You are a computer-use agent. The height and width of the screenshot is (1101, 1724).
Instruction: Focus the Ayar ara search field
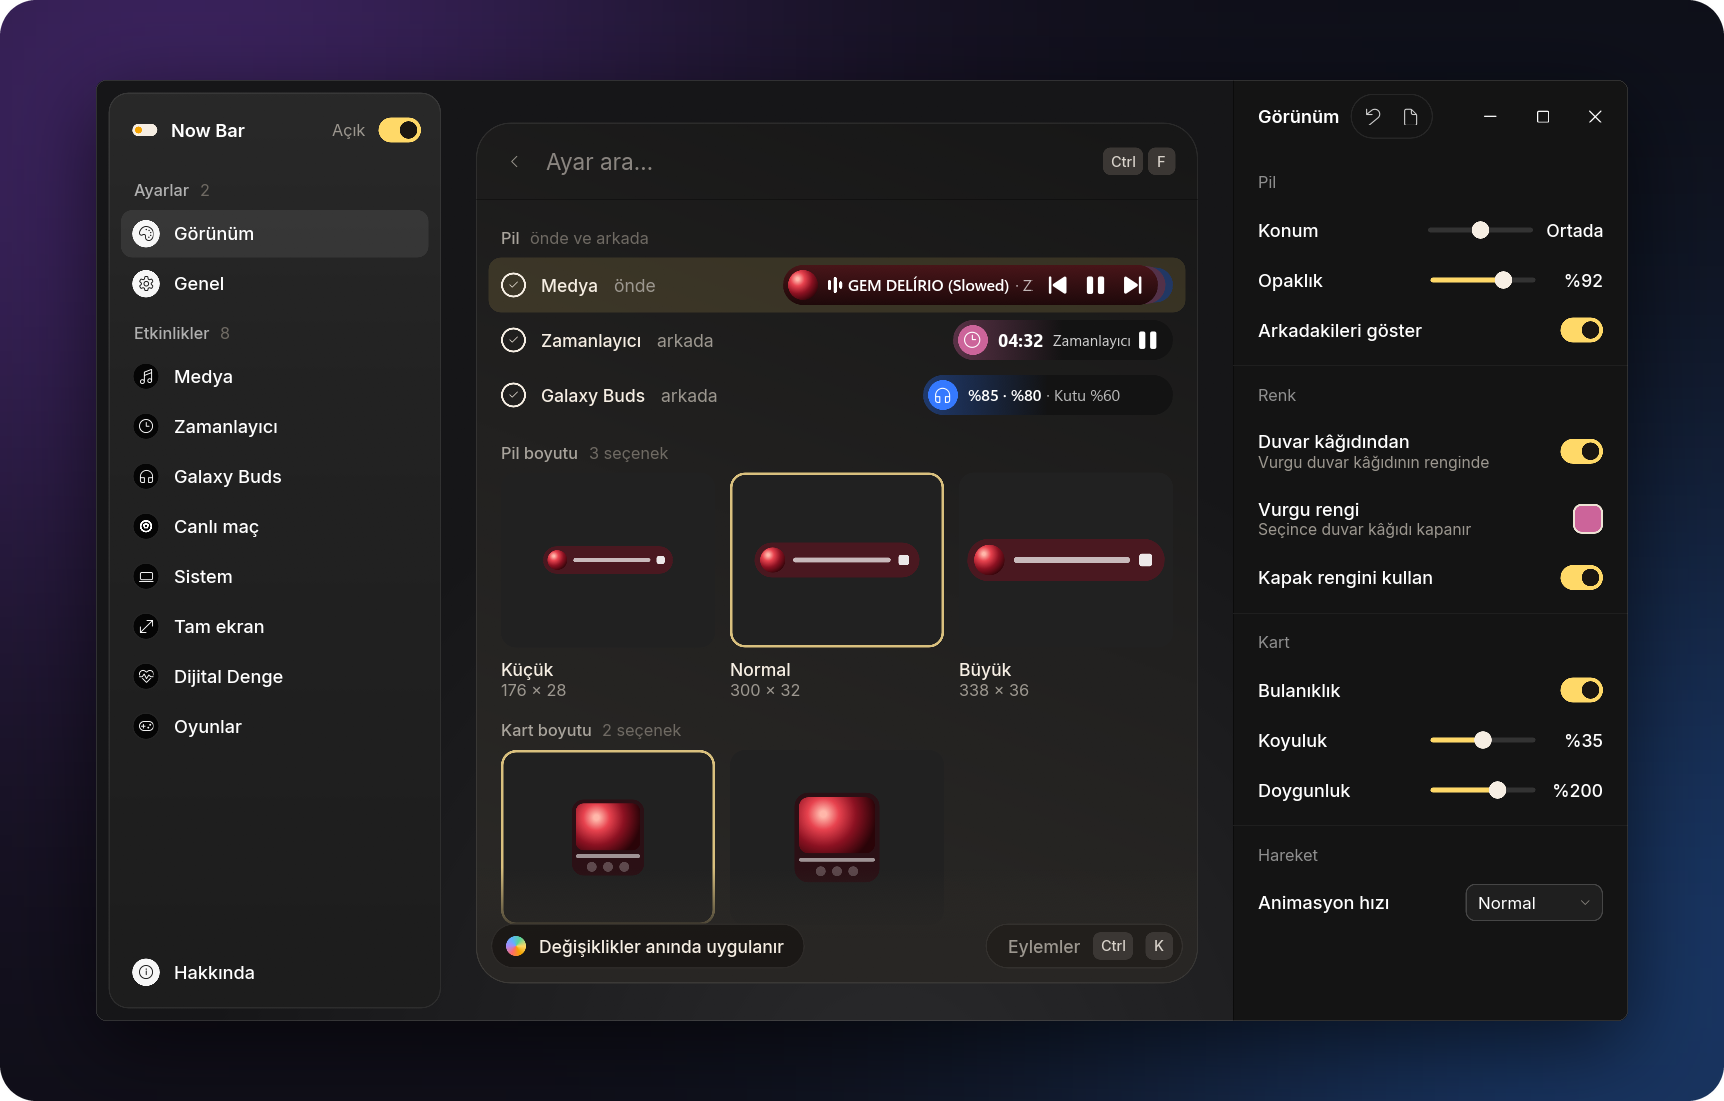(815, 162)
